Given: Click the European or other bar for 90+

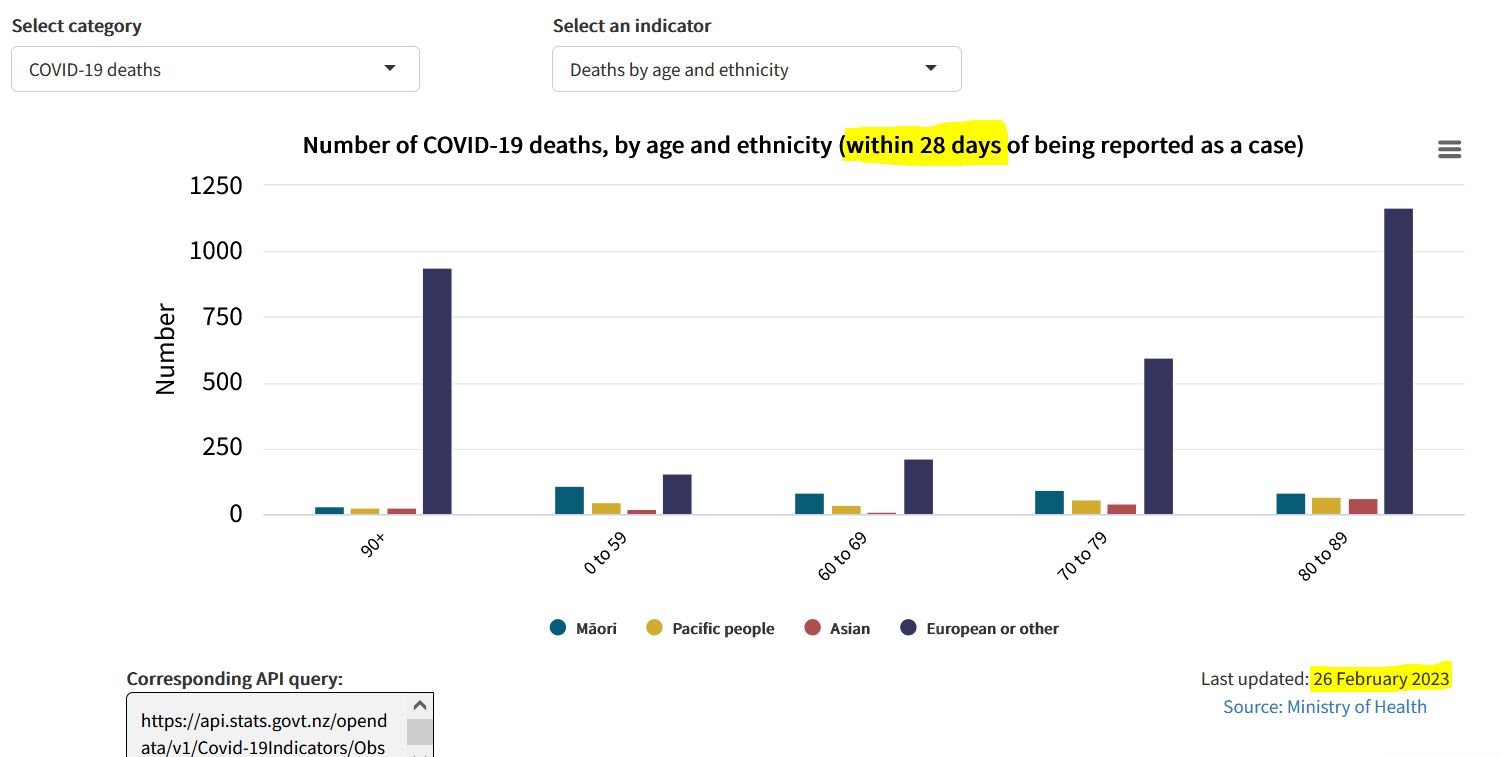Looking at the screenshot, I should pyautogui.click(x=437, y=391).
